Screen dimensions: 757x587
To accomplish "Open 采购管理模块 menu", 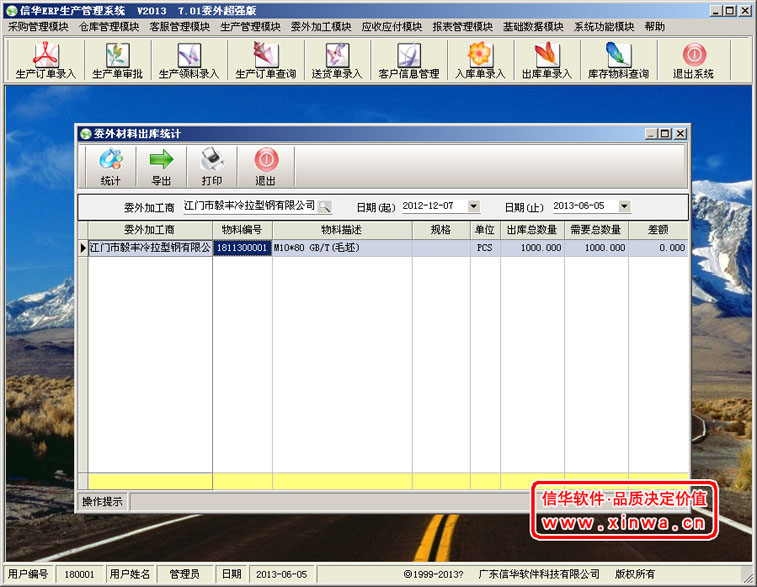I will pos(38,27).
